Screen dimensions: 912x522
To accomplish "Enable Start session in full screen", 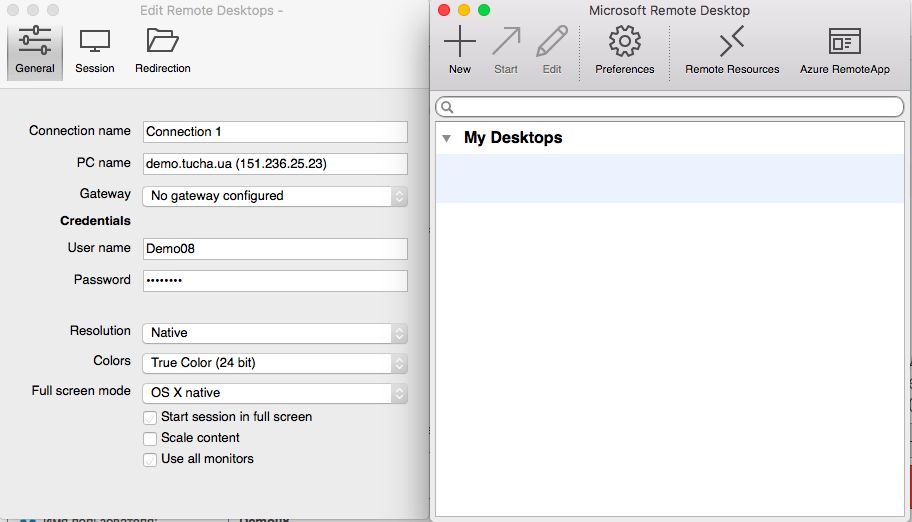I will [x=150, y=417].
